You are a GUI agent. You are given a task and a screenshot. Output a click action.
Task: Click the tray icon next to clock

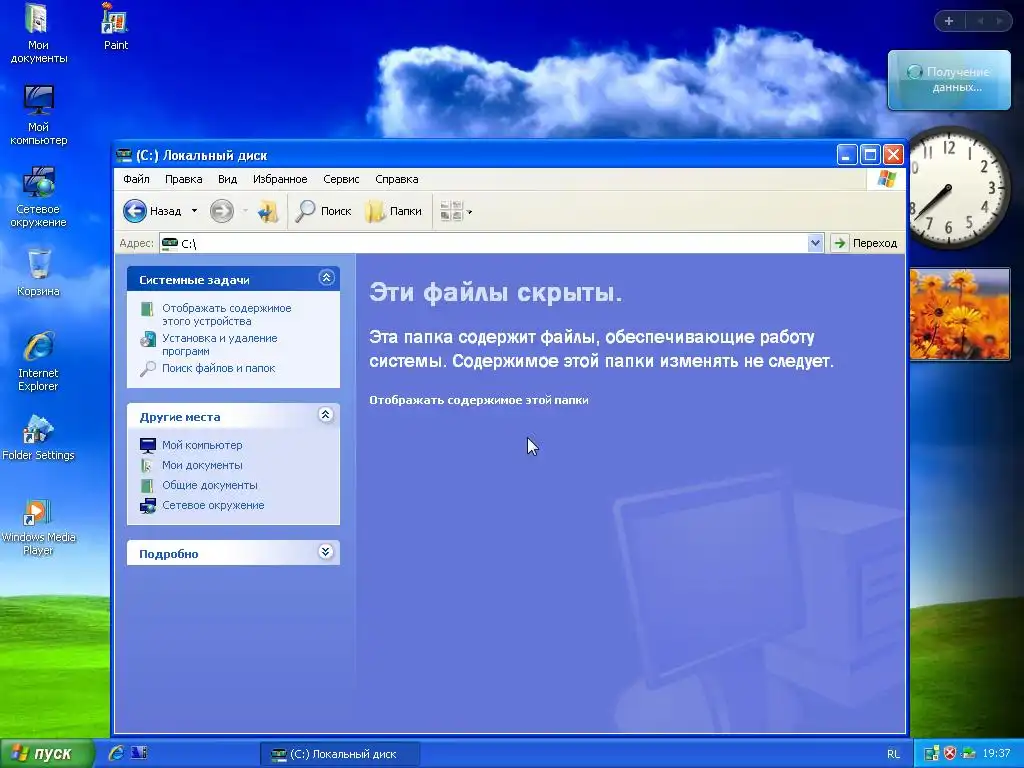(968, 753)
